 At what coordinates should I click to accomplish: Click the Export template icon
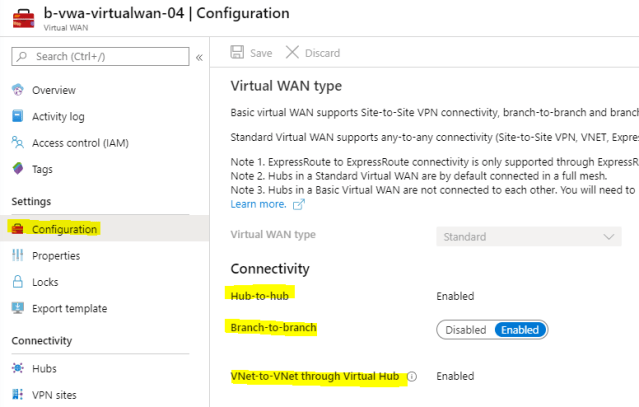click(x=18, y=308)
